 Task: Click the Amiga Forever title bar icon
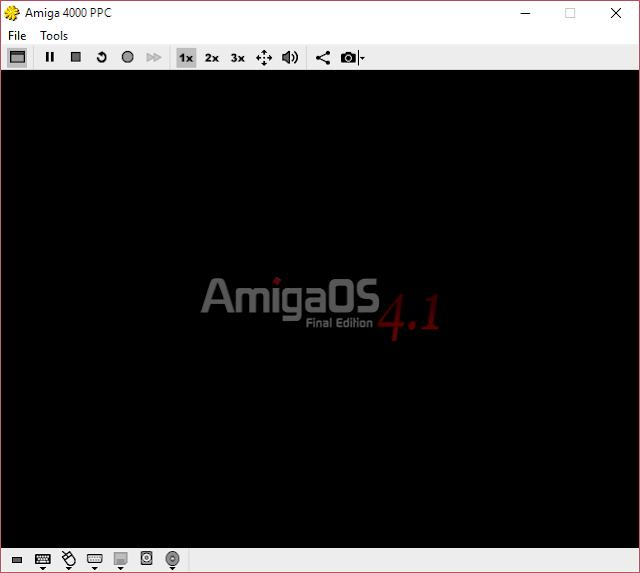tap(12, 13)
